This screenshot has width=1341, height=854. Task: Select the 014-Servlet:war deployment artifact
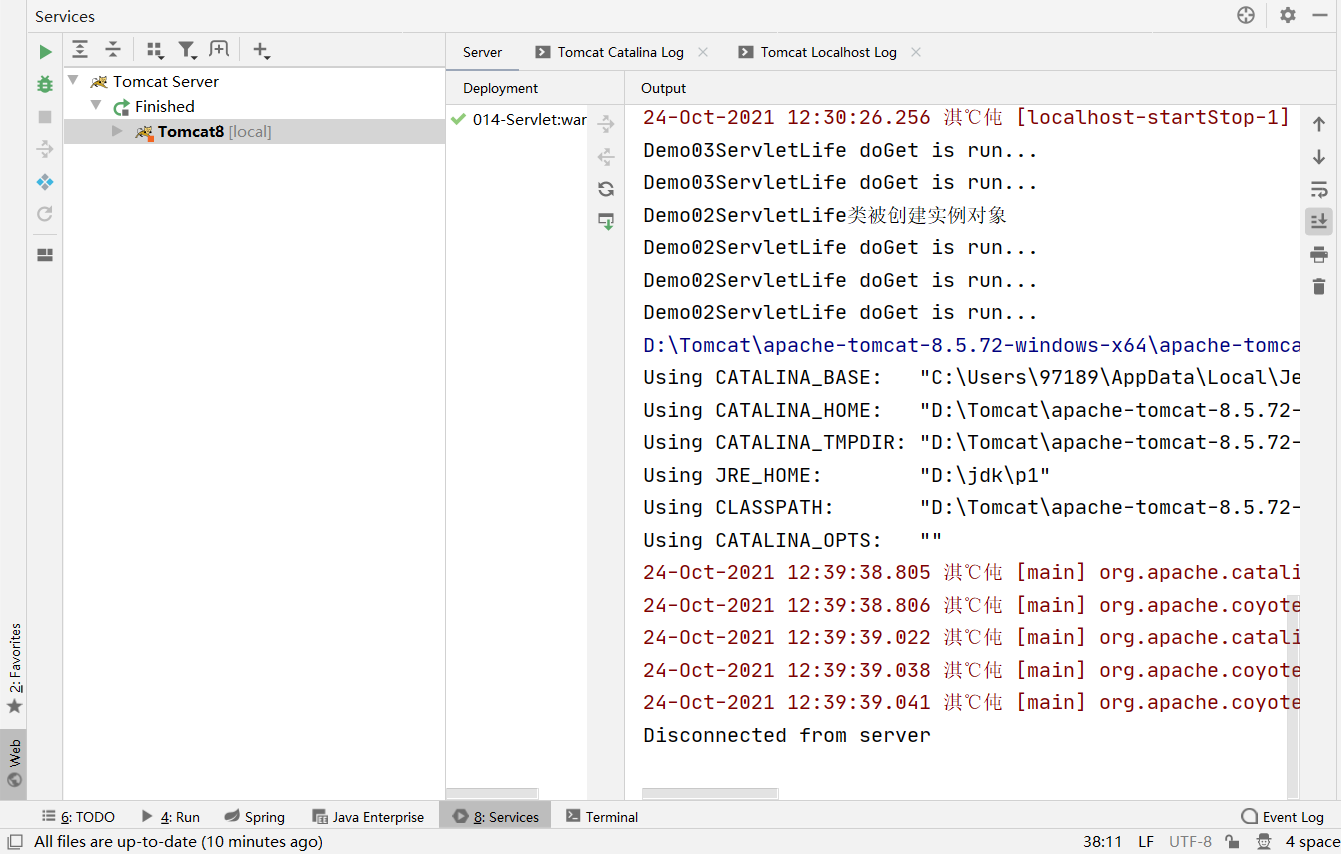click(518, 119)
